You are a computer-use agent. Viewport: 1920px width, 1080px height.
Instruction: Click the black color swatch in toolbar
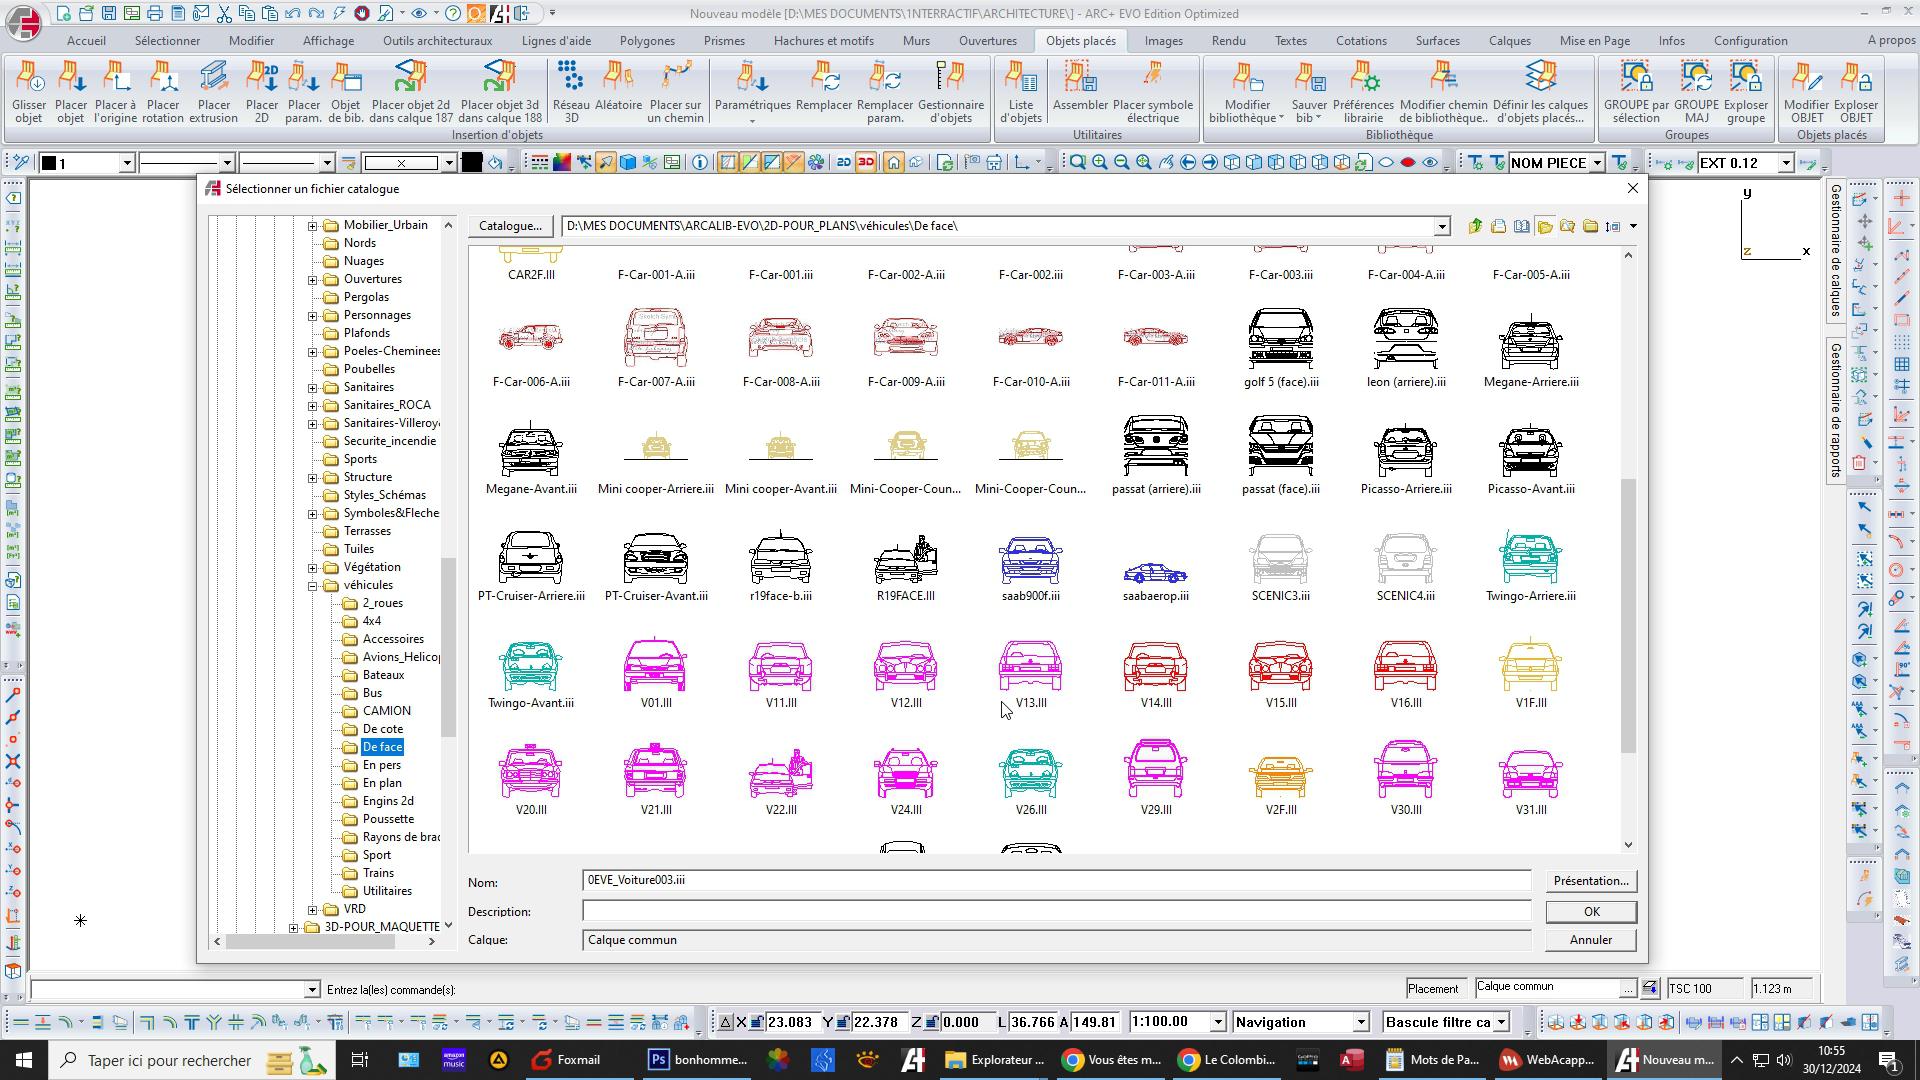472,163
